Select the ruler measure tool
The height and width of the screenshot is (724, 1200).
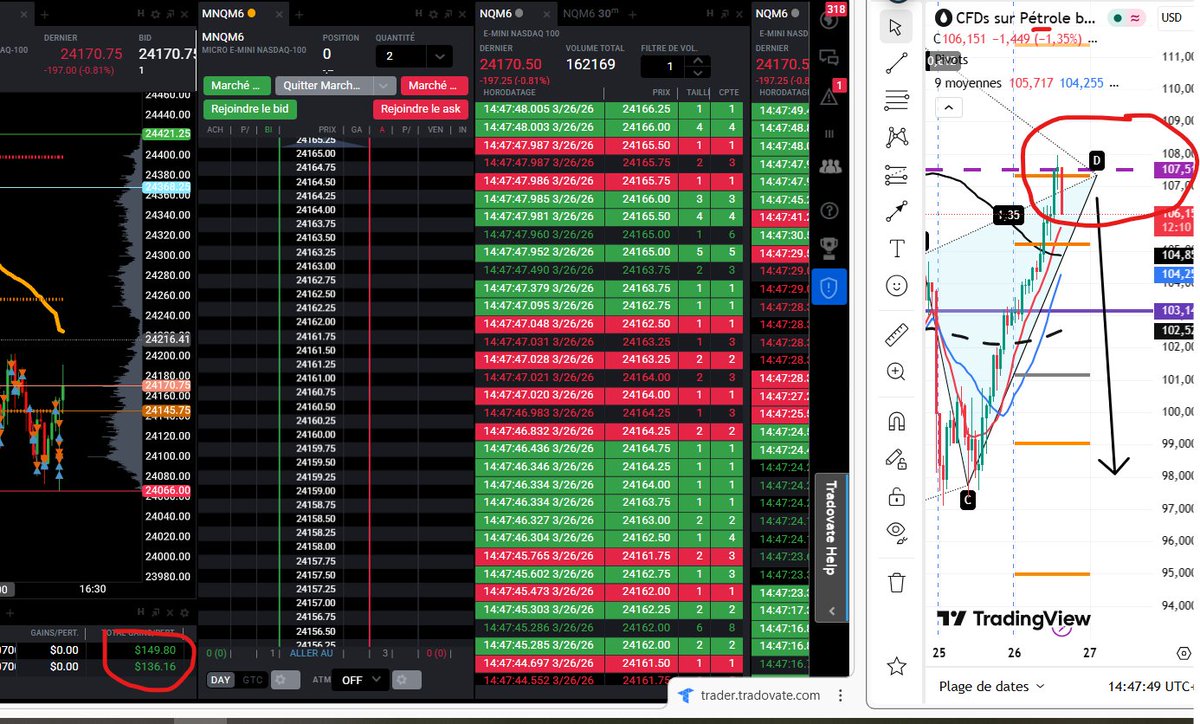tap(896, 335)
